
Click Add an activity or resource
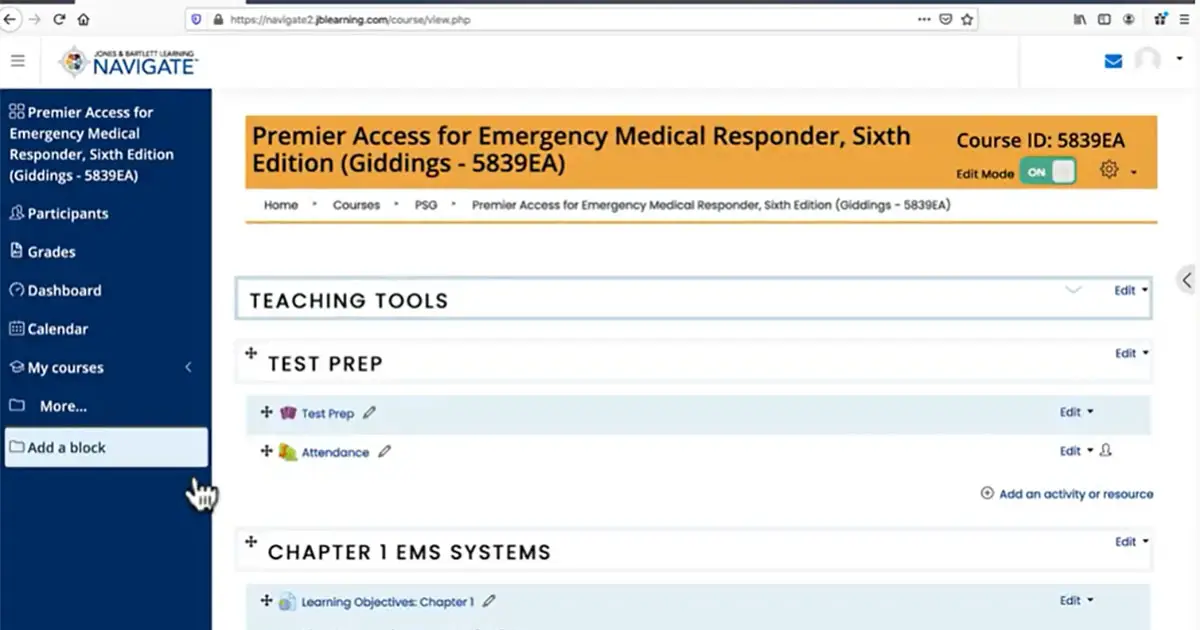click(1067, 494)
